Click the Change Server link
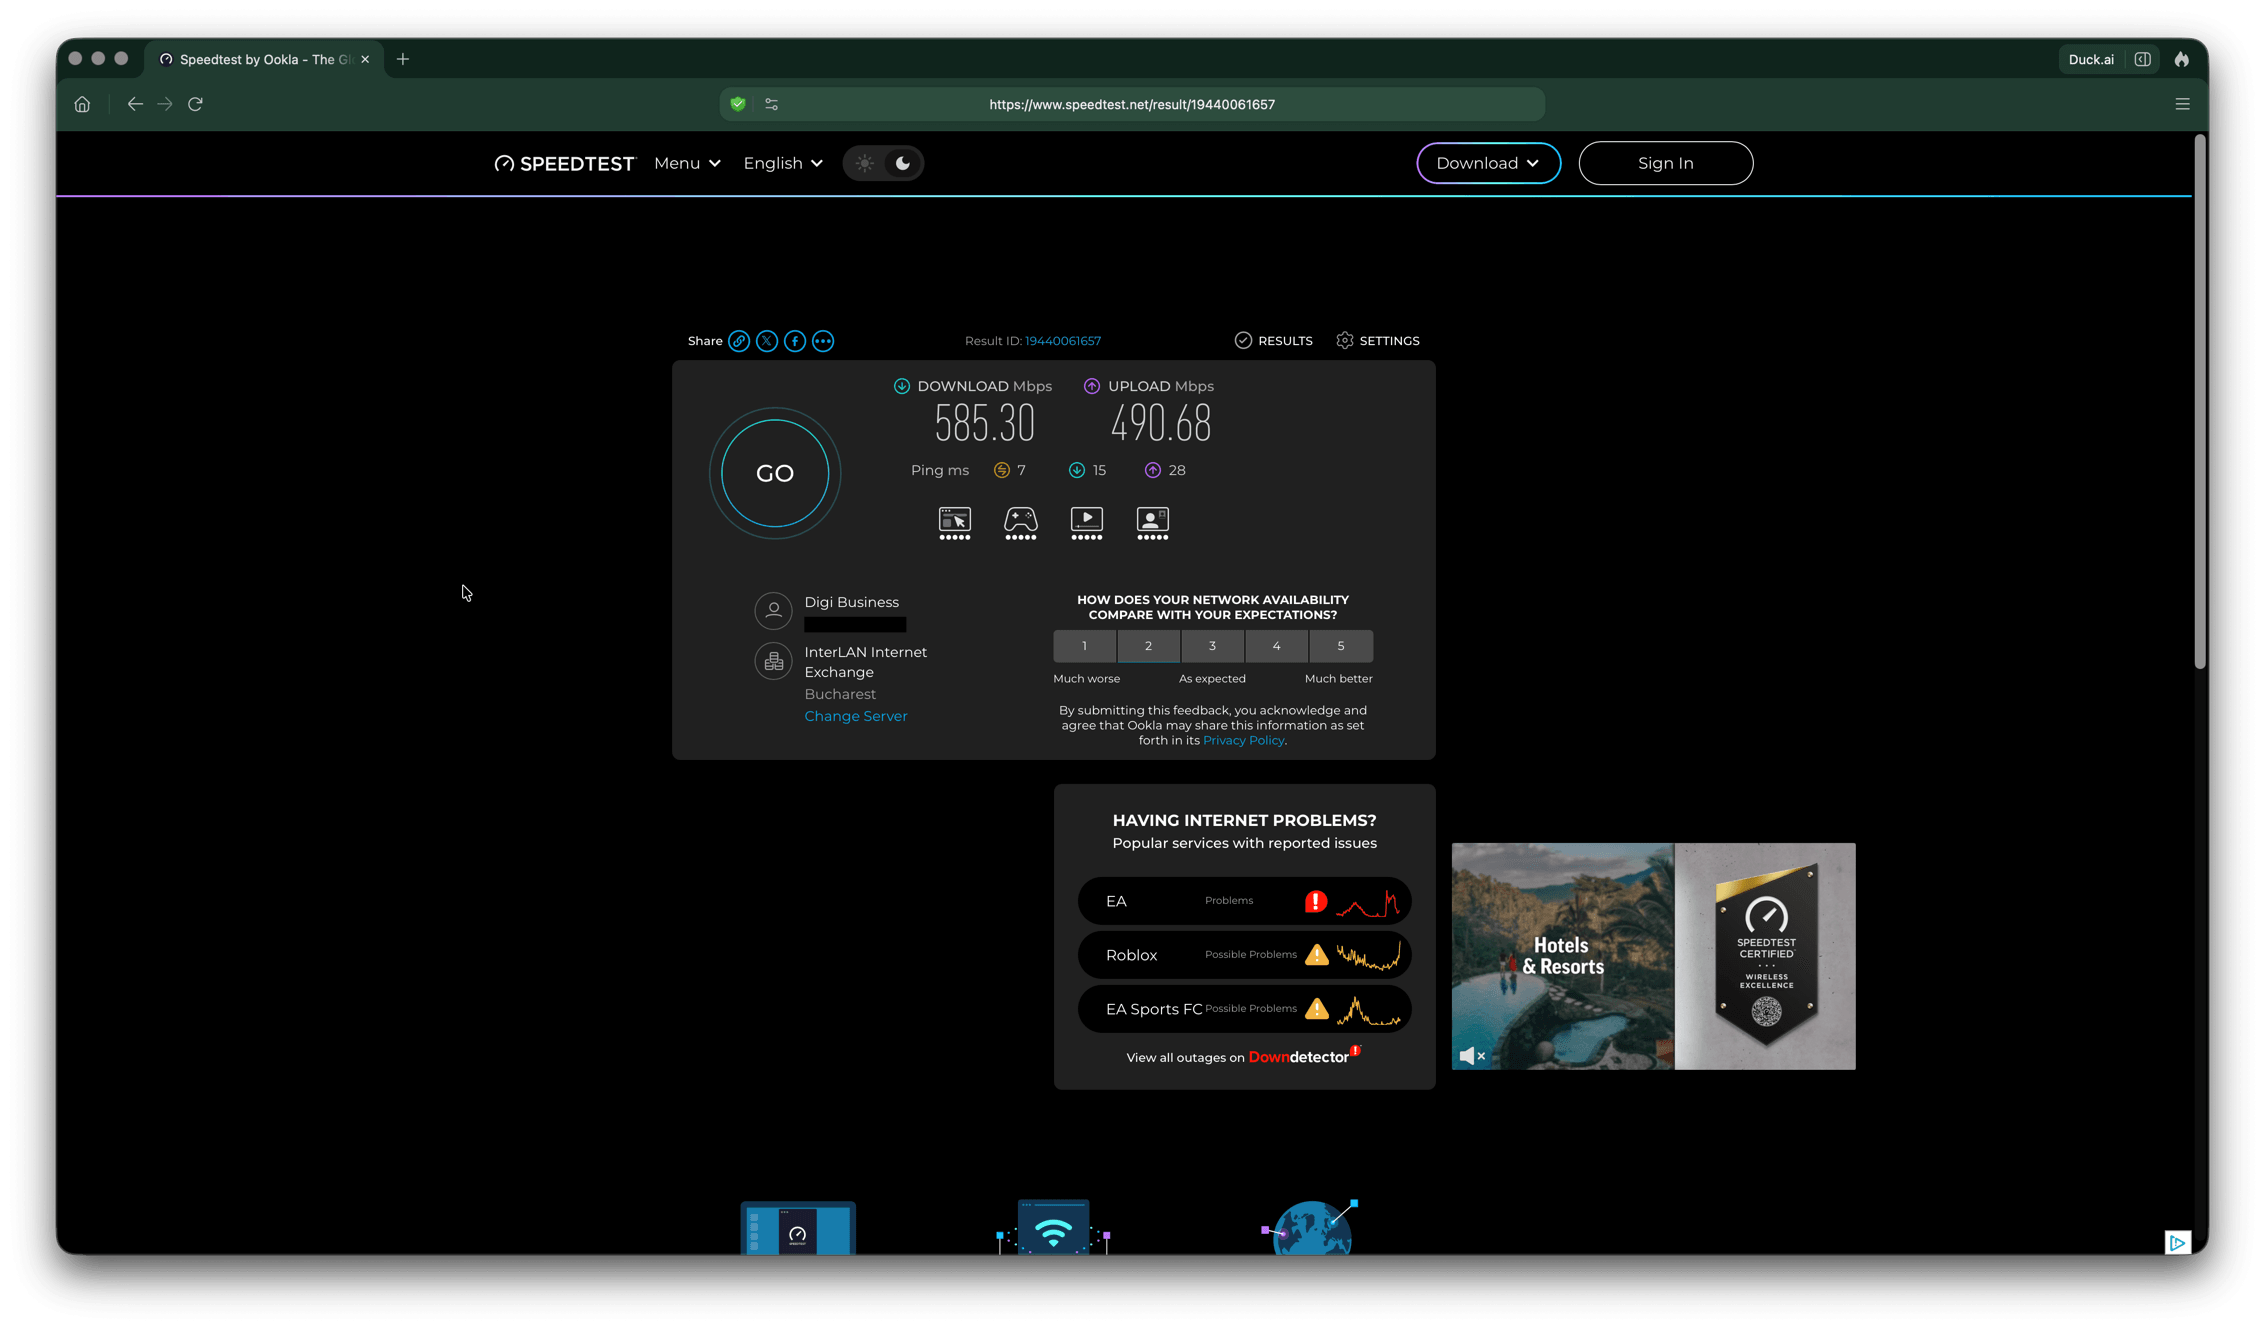The width and height of the screenshot is (2265, 1329). [856, 716]
